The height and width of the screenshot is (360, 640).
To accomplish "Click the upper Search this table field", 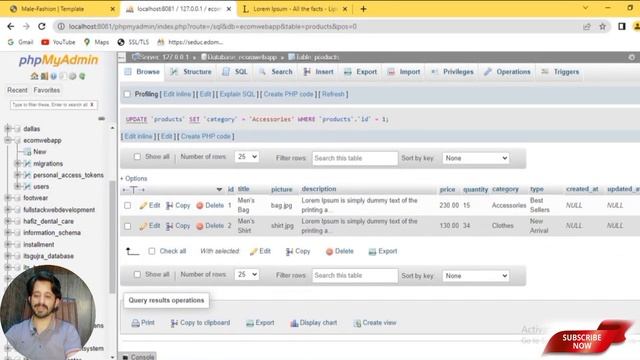I will (x=355, y=158).
